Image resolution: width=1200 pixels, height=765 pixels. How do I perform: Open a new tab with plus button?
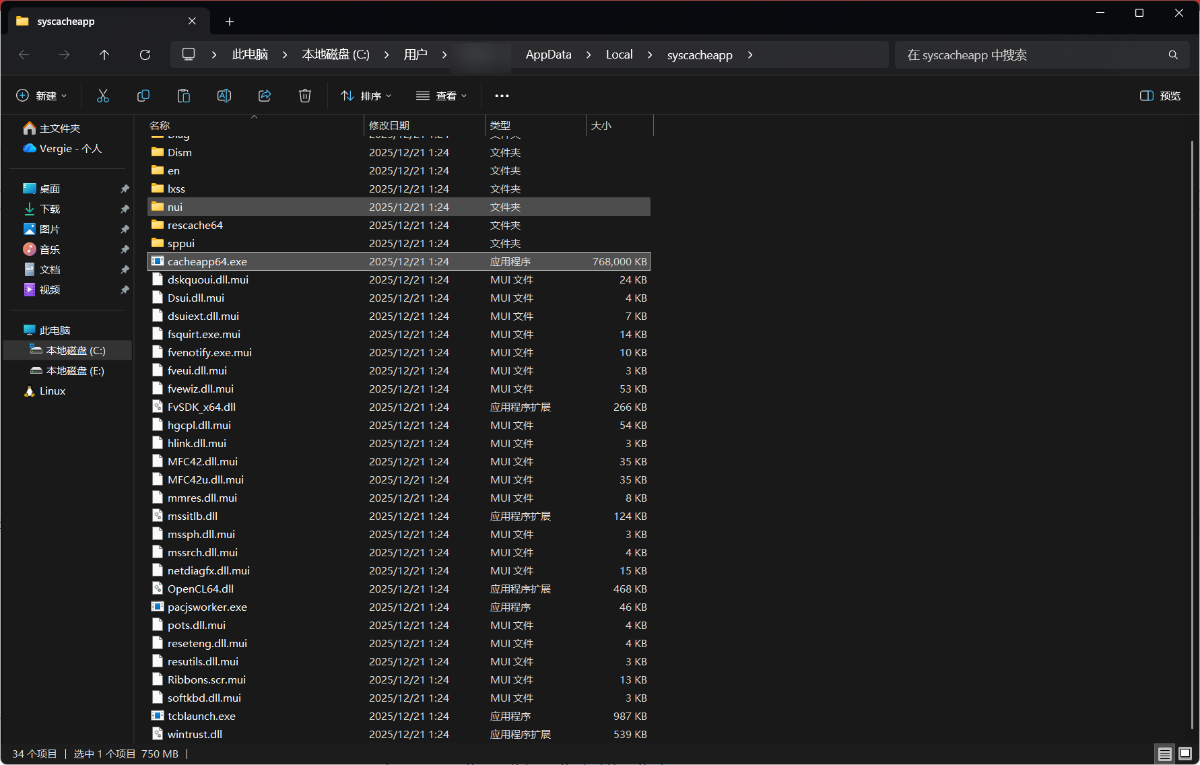(x=229, y=21)
